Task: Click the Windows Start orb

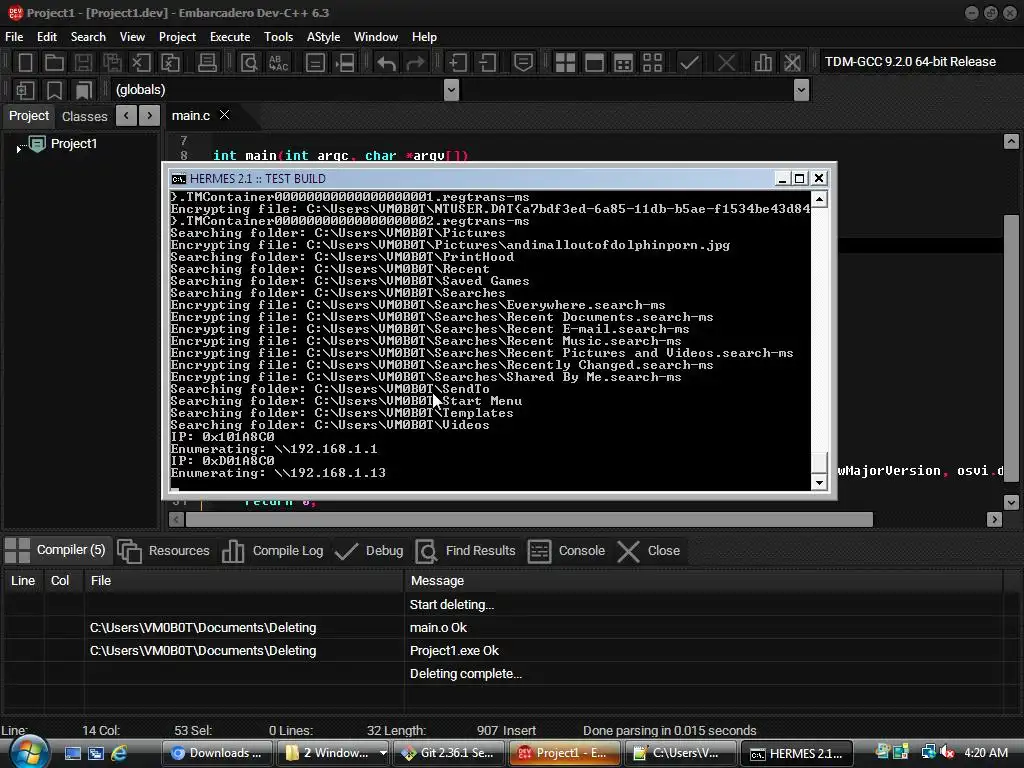Action: coord(28,752)
